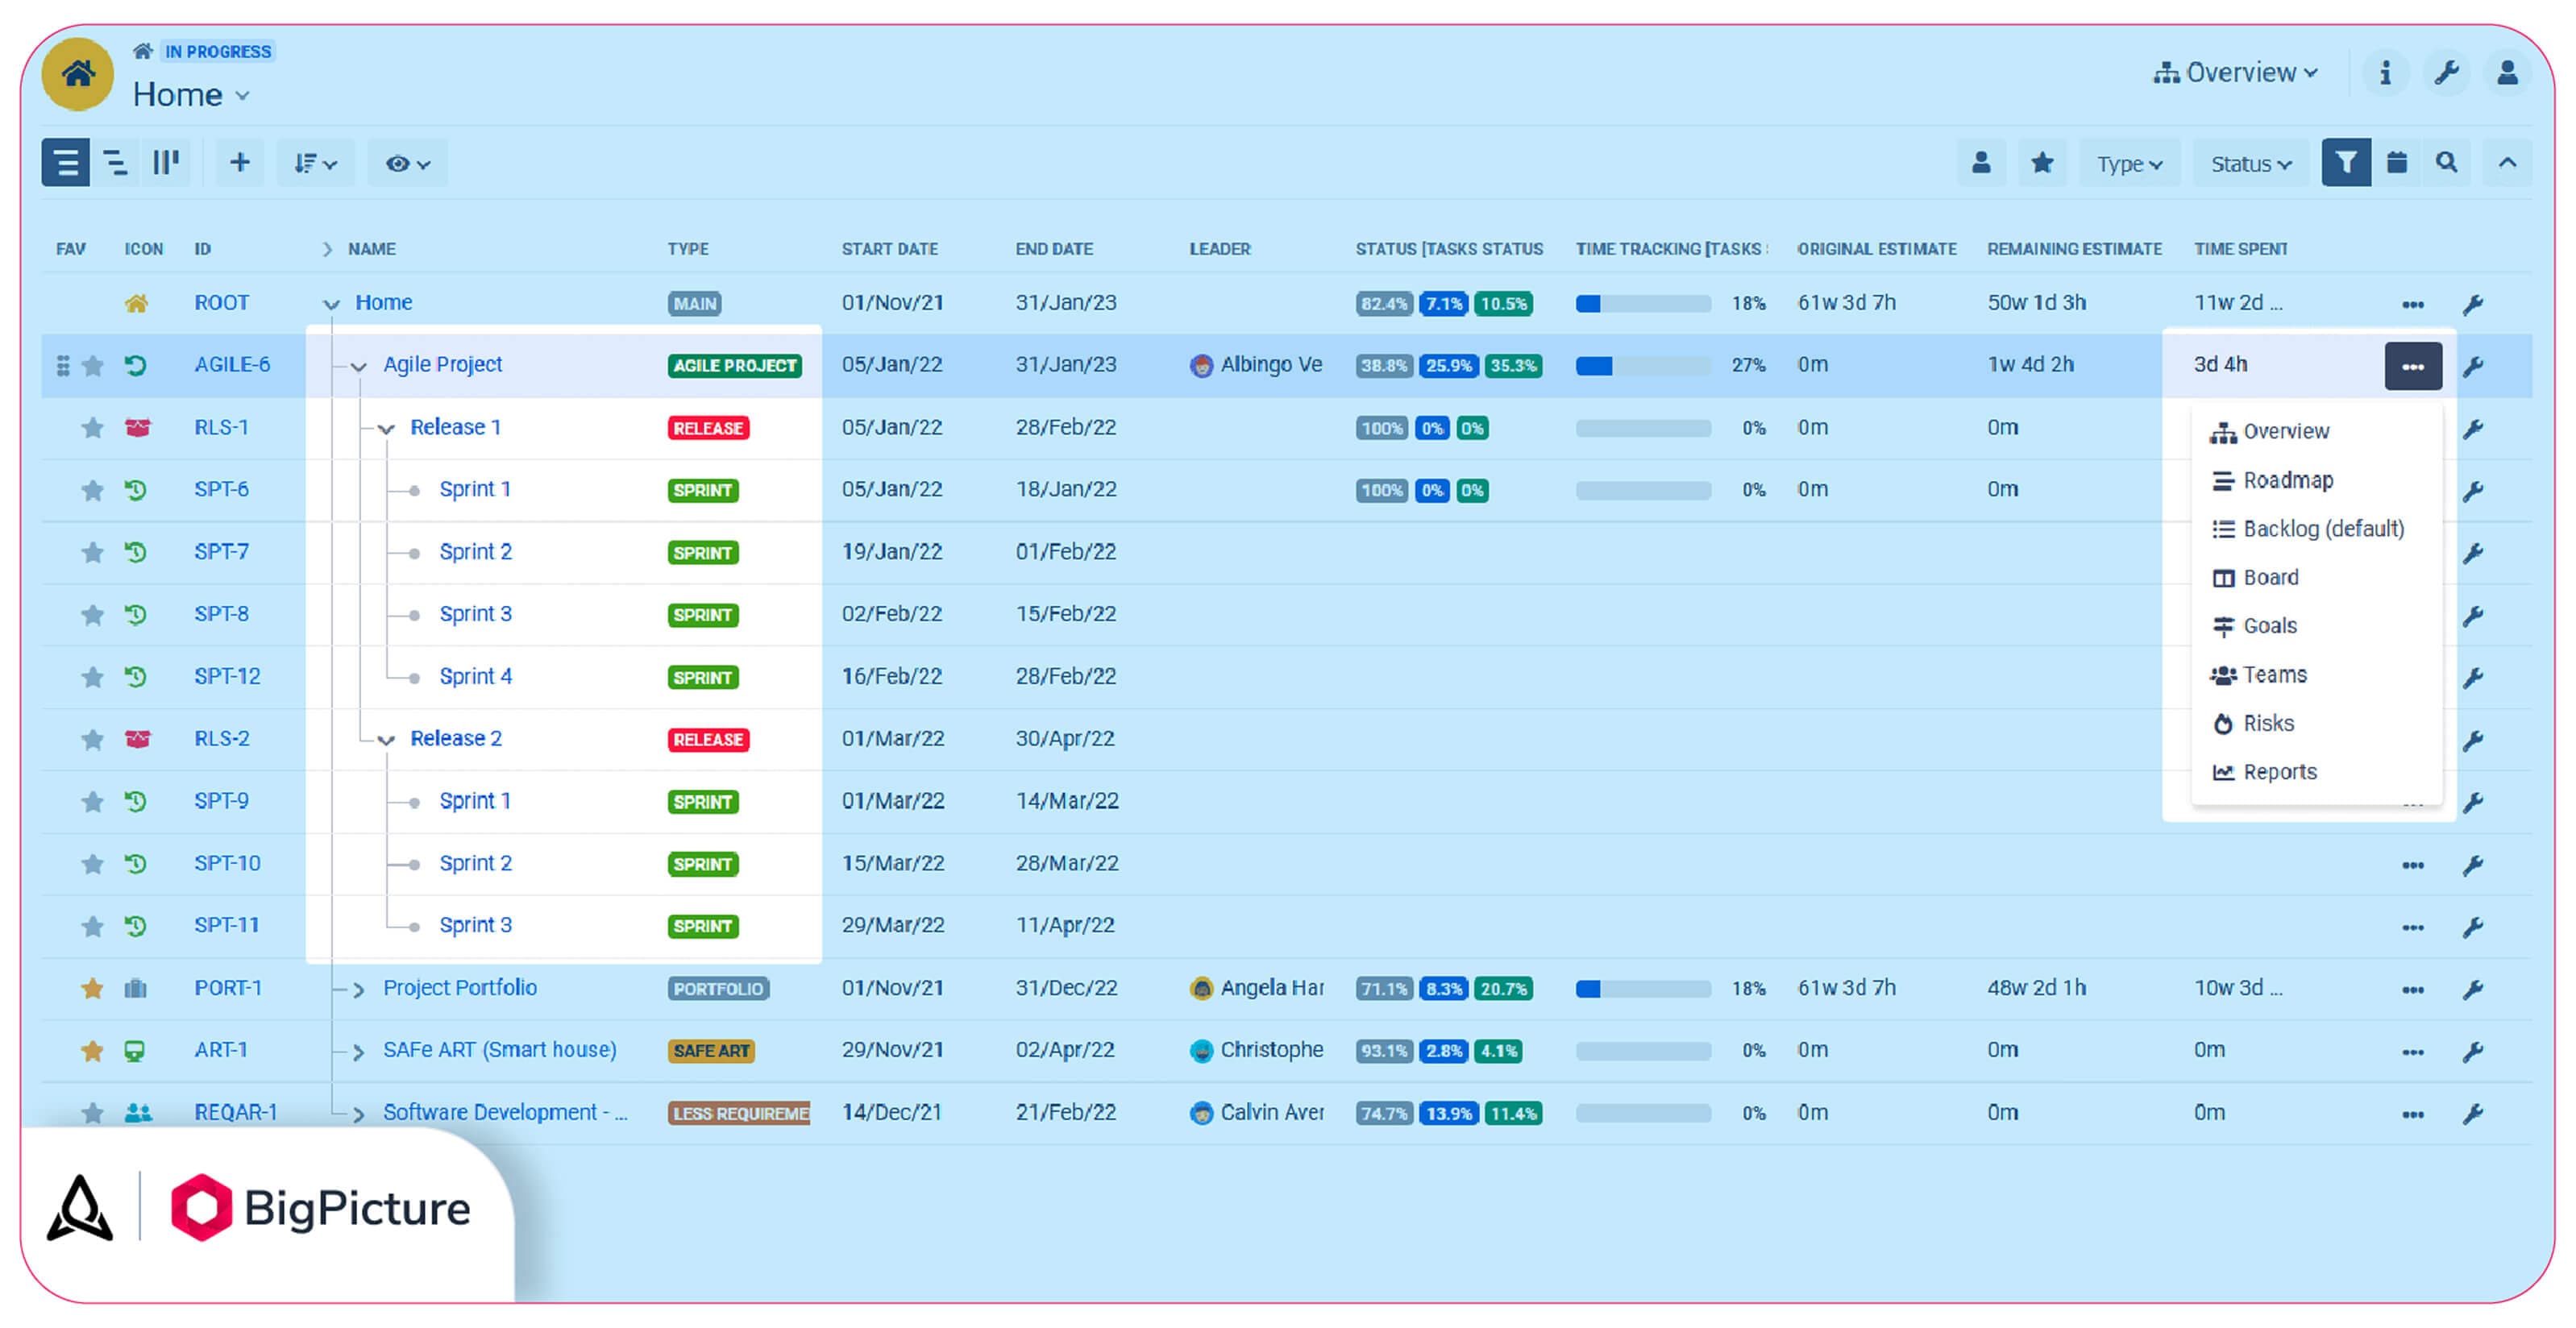Image resolution: width=2576 pixels, height=1328 pixels.
Task: Expand columns with arrow beside NAME header
Action: point(327,249)
